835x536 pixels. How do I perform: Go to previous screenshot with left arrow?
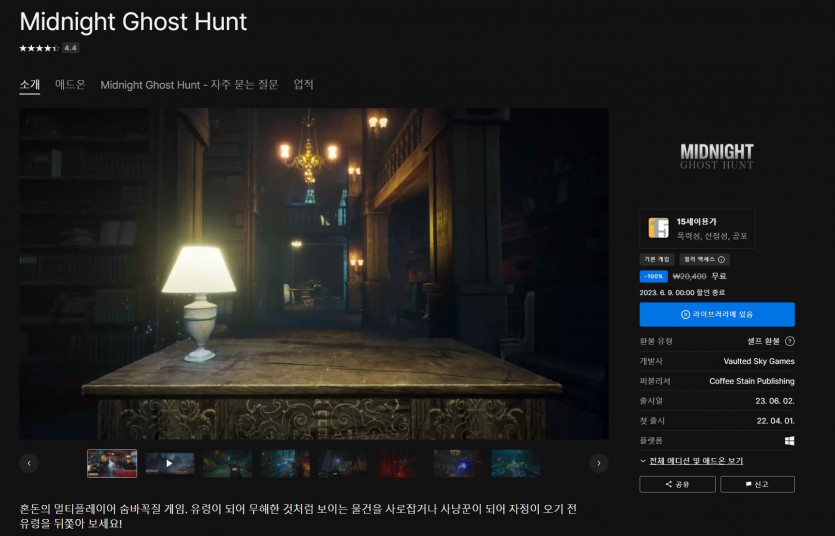29,463
